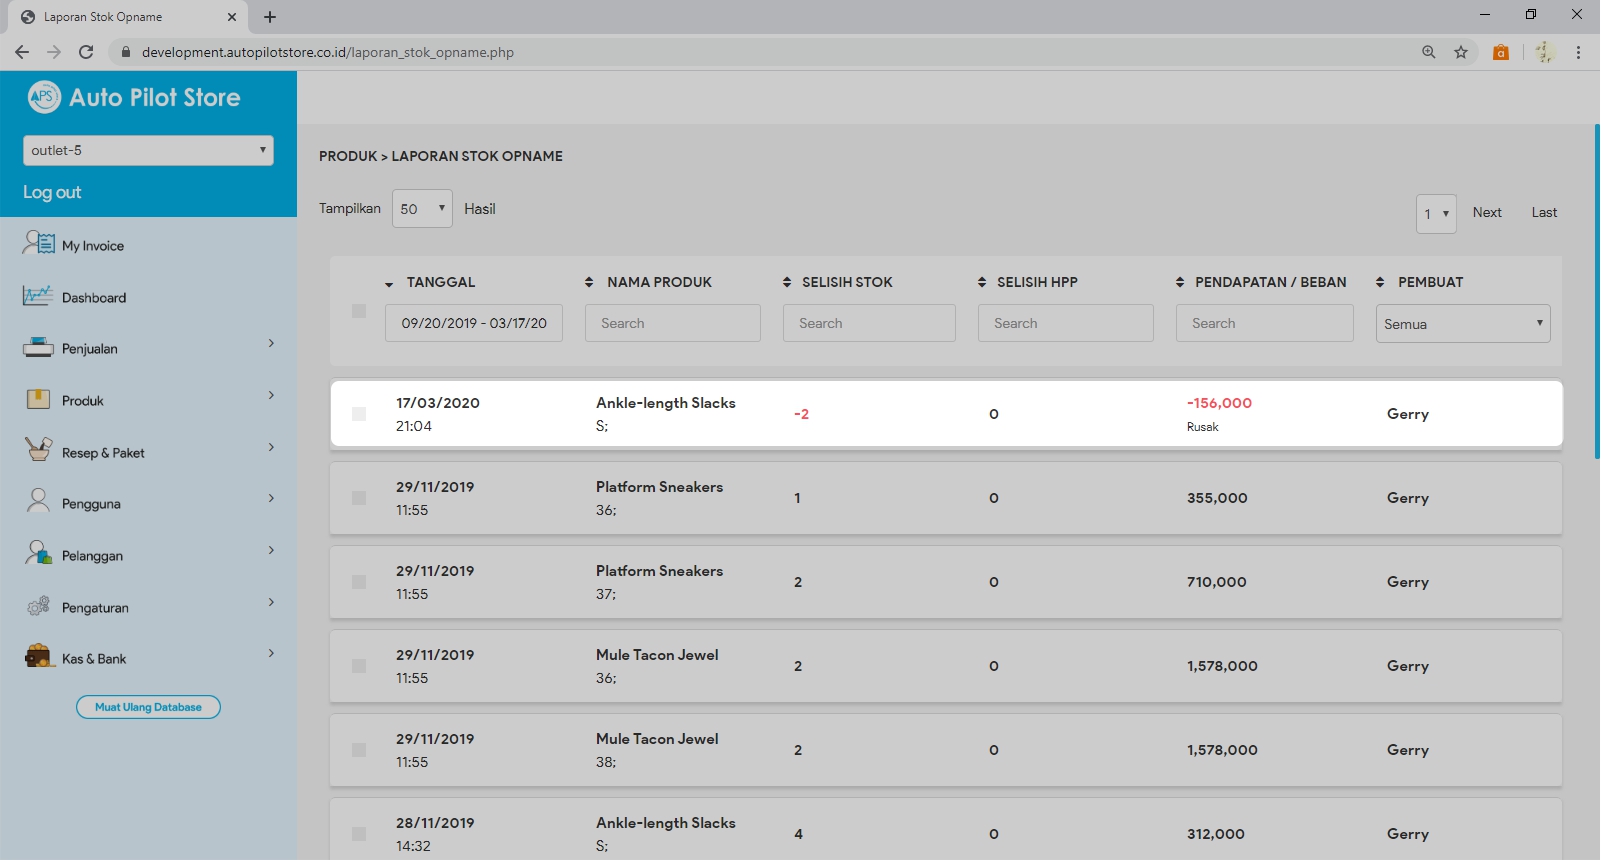Screen dimensions: 1601x860
Task: Click the Penjualan cash register icon
Action: 38,348
